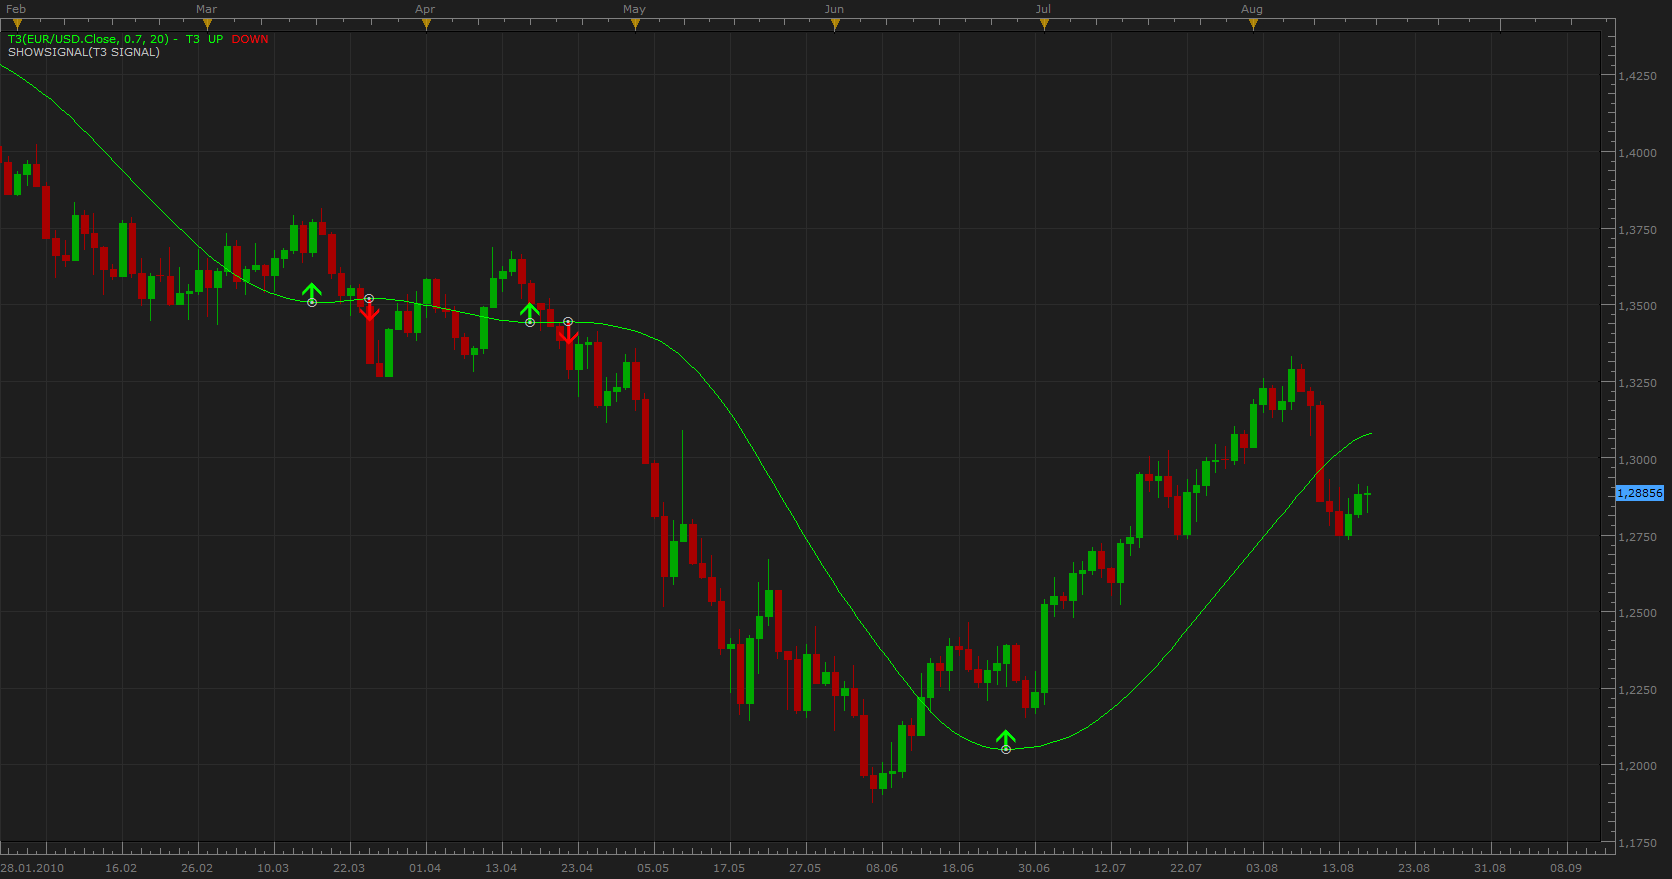The height and width of the screenshot is (879, 1672).
Task: Click the 1,1750 price axis label
Action: tap(1638, 843)
